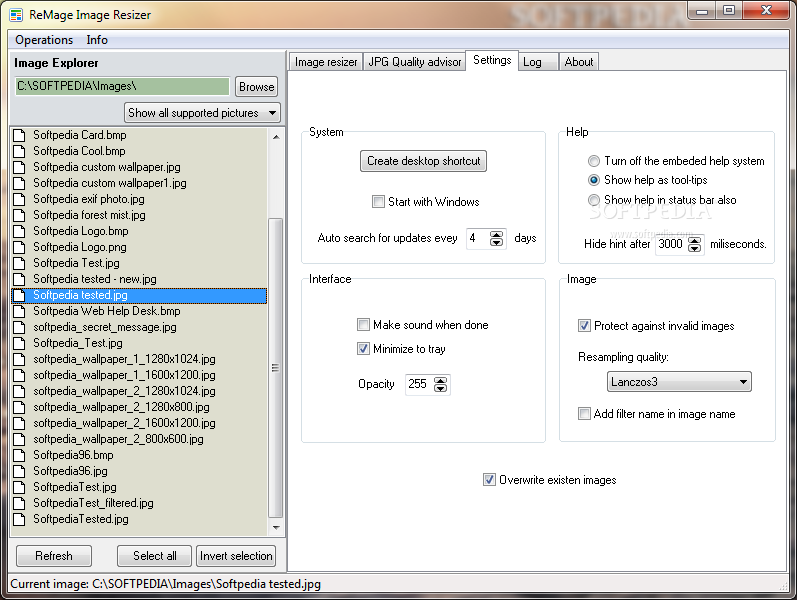
Task: Select Turn off the embeded help system
Action: 594,161
